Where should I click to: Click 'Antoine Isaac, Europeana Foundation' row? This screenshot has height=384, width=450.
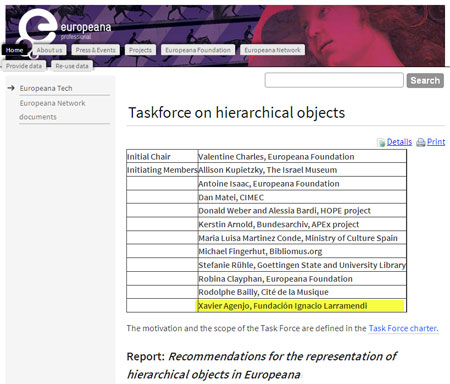(302, 184)
